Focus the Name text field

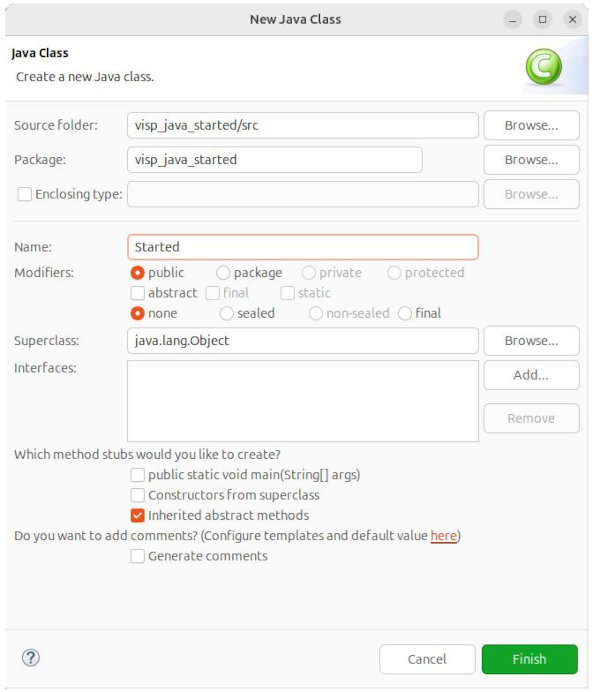pyautogui.click(x=303, y=247)
